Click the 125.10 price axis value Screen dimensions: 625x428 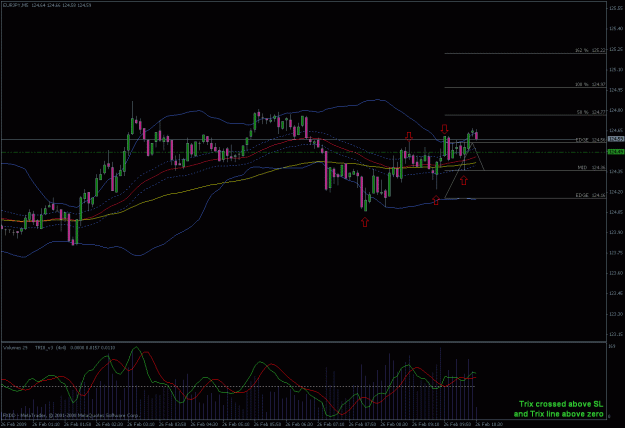(616, 69)
